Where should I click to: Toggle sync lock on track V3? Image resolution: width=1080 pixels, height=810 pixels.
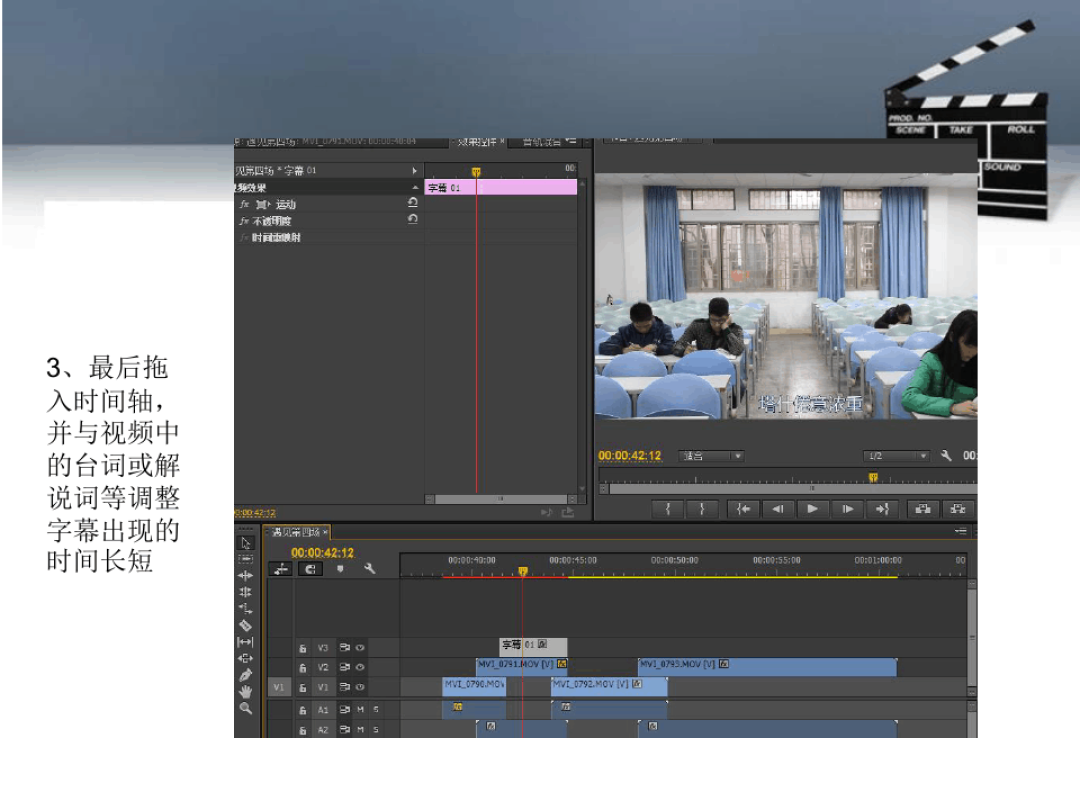click(x=344, y=647)
